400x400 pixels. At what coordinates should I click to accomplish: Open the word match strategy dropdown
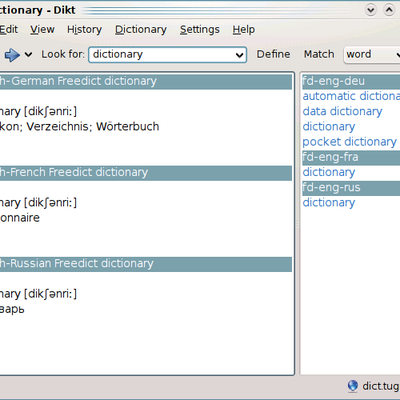372,55
